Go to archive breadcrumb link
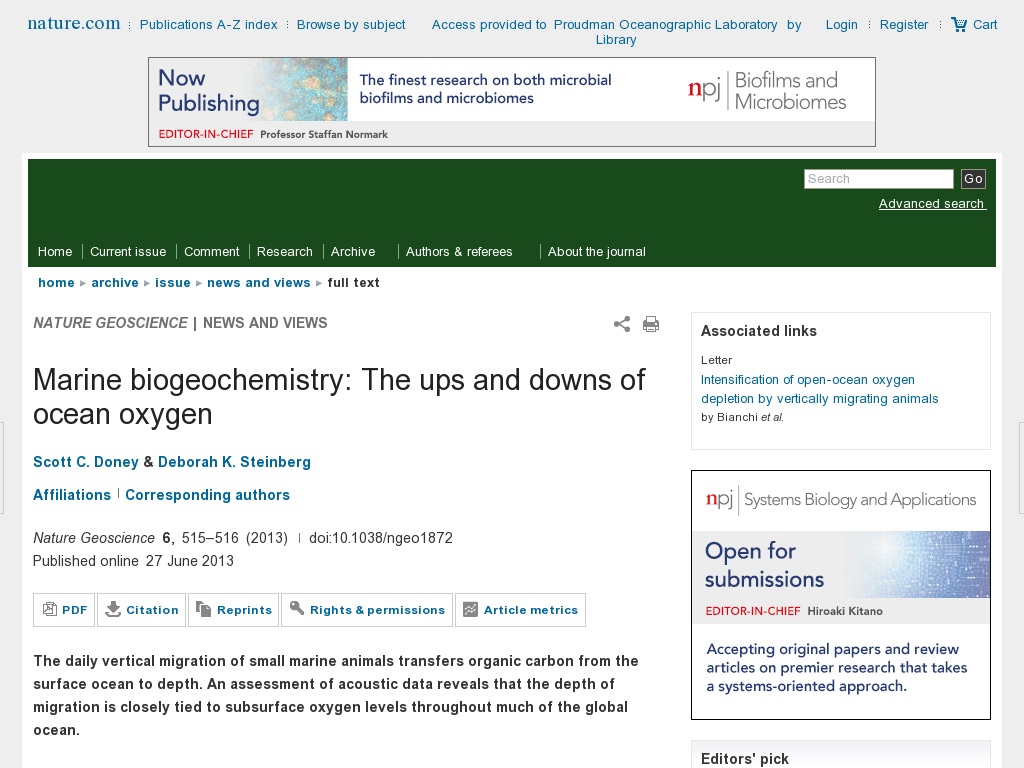This screenshot has height=768, width=1024. click(115, 283)
